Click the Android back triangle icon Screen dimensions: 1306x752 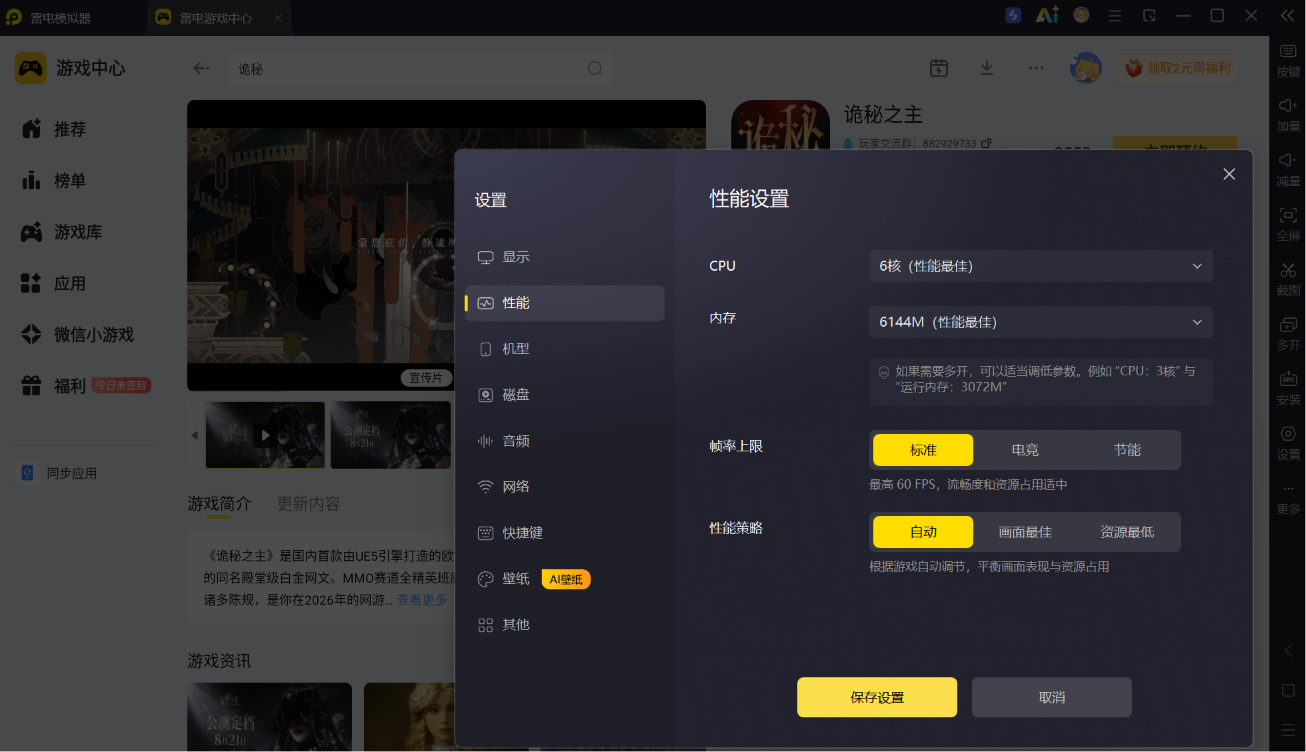1288,651
